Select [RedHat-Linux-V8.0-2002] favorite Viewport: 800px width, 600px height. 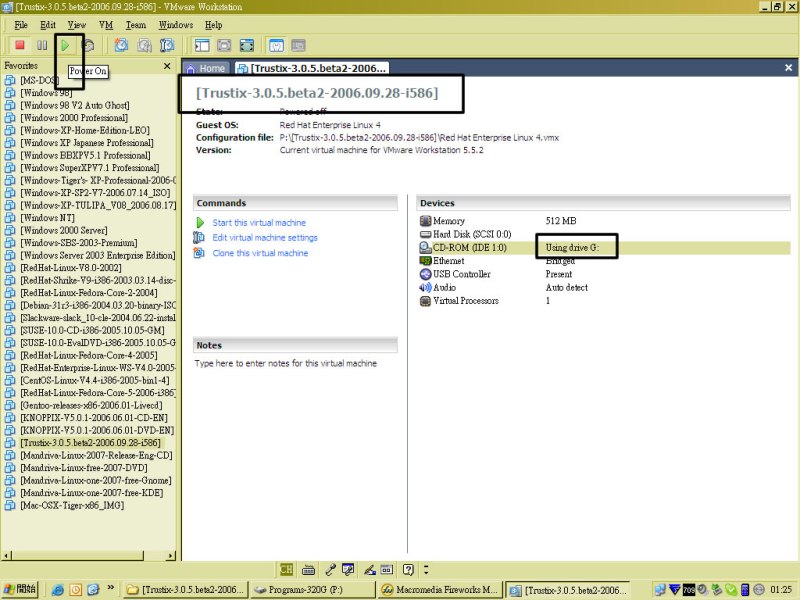click(70, 268)
